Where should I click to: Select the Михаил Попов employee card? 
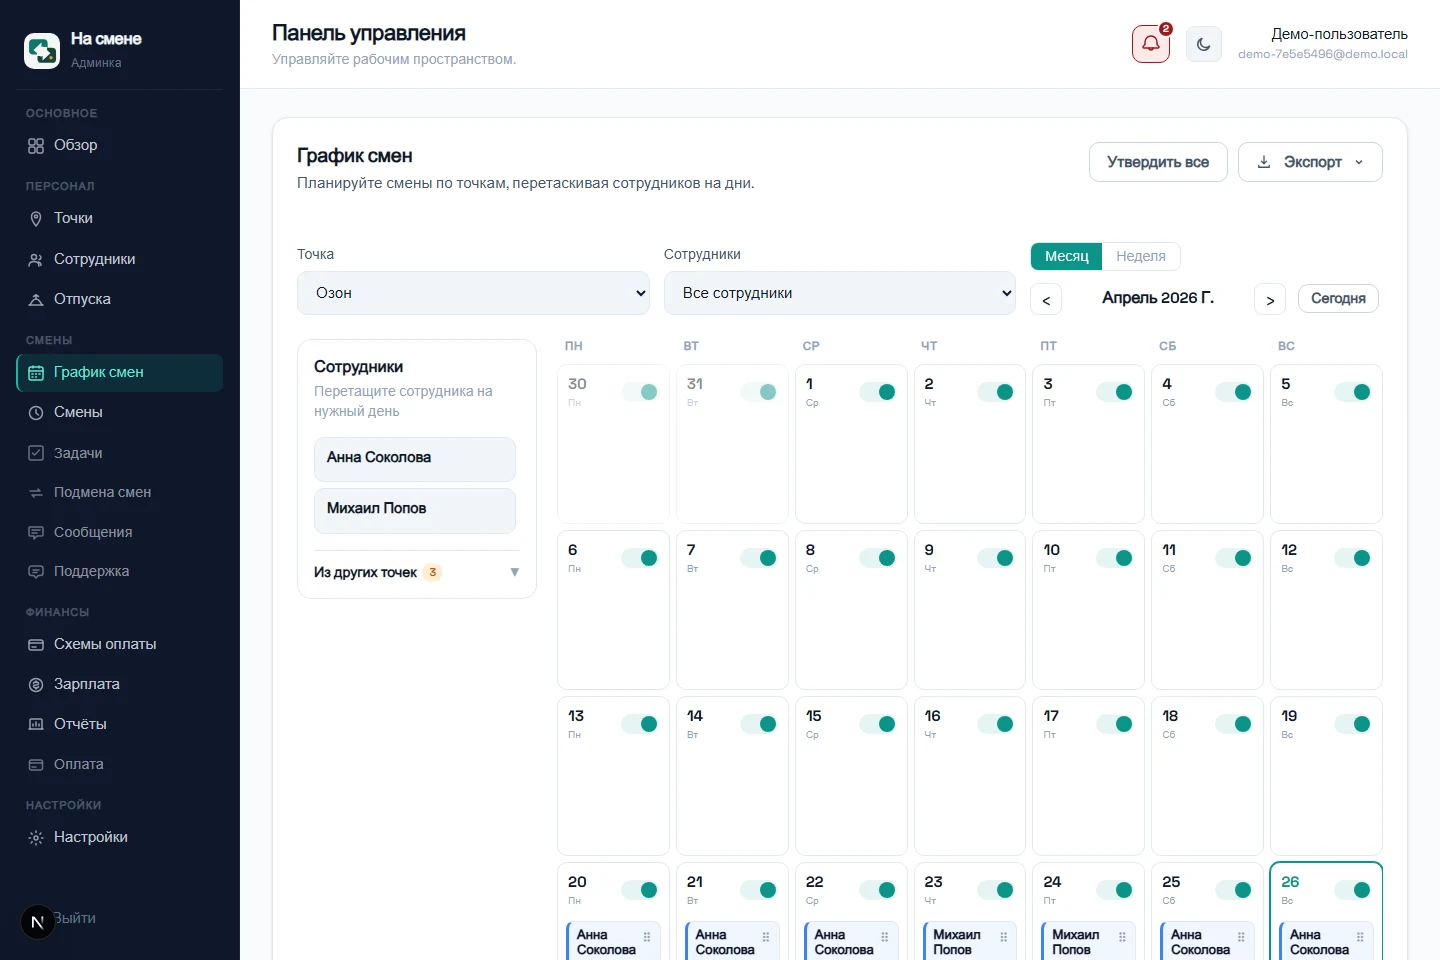click(x=415, y=510)
